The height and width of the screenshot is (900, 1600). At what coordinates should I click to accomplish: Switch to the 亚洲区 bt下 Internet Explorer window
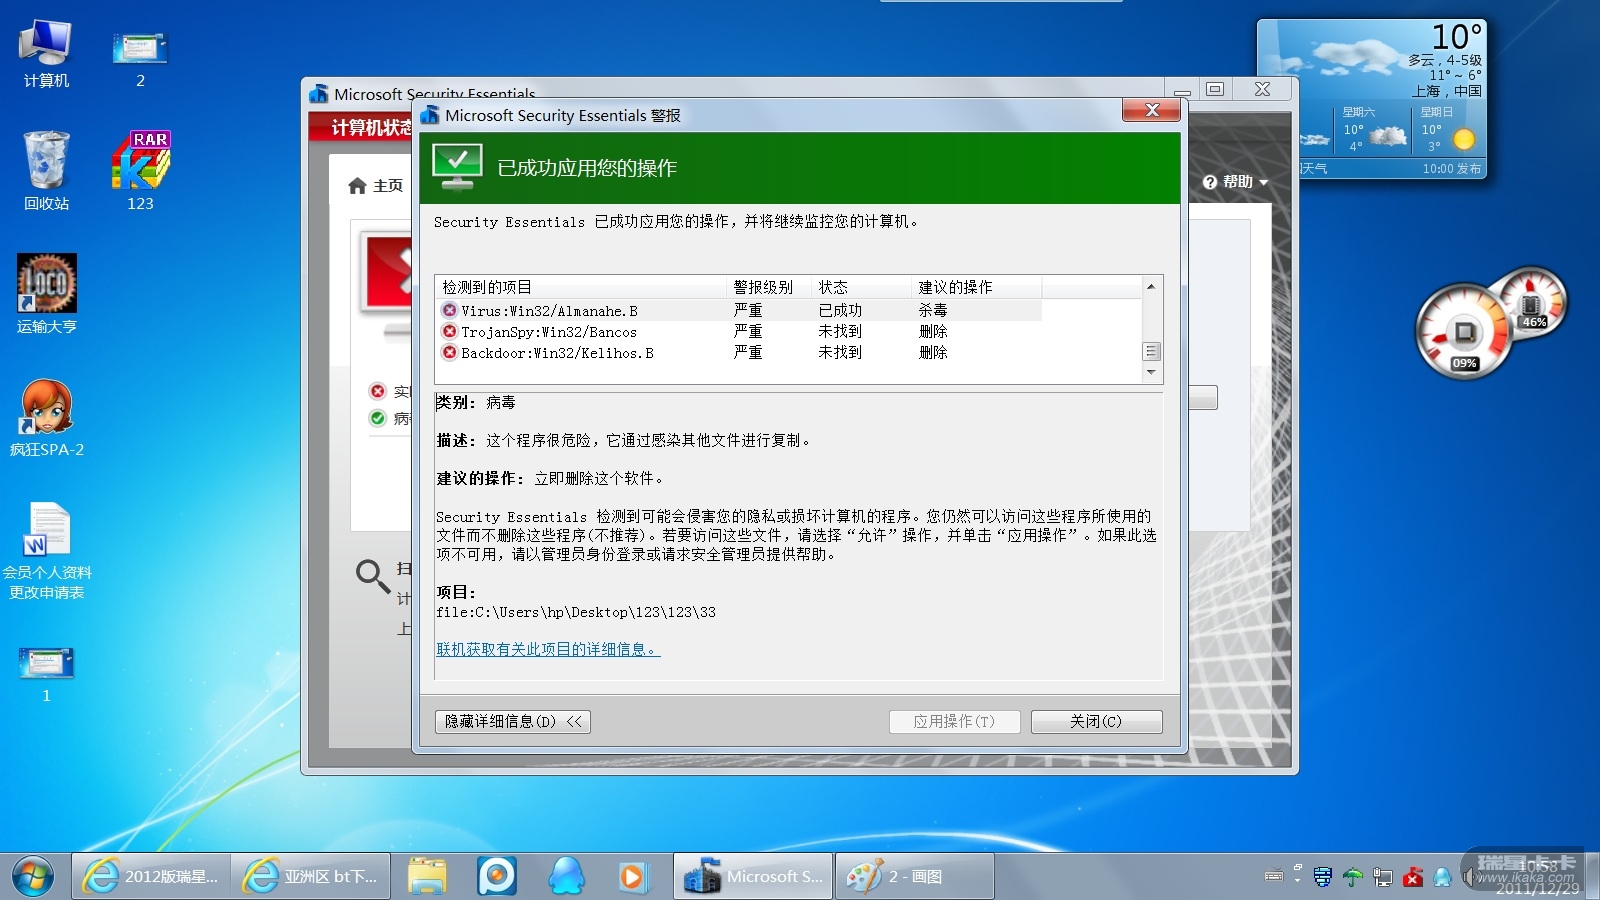(311, 876)
